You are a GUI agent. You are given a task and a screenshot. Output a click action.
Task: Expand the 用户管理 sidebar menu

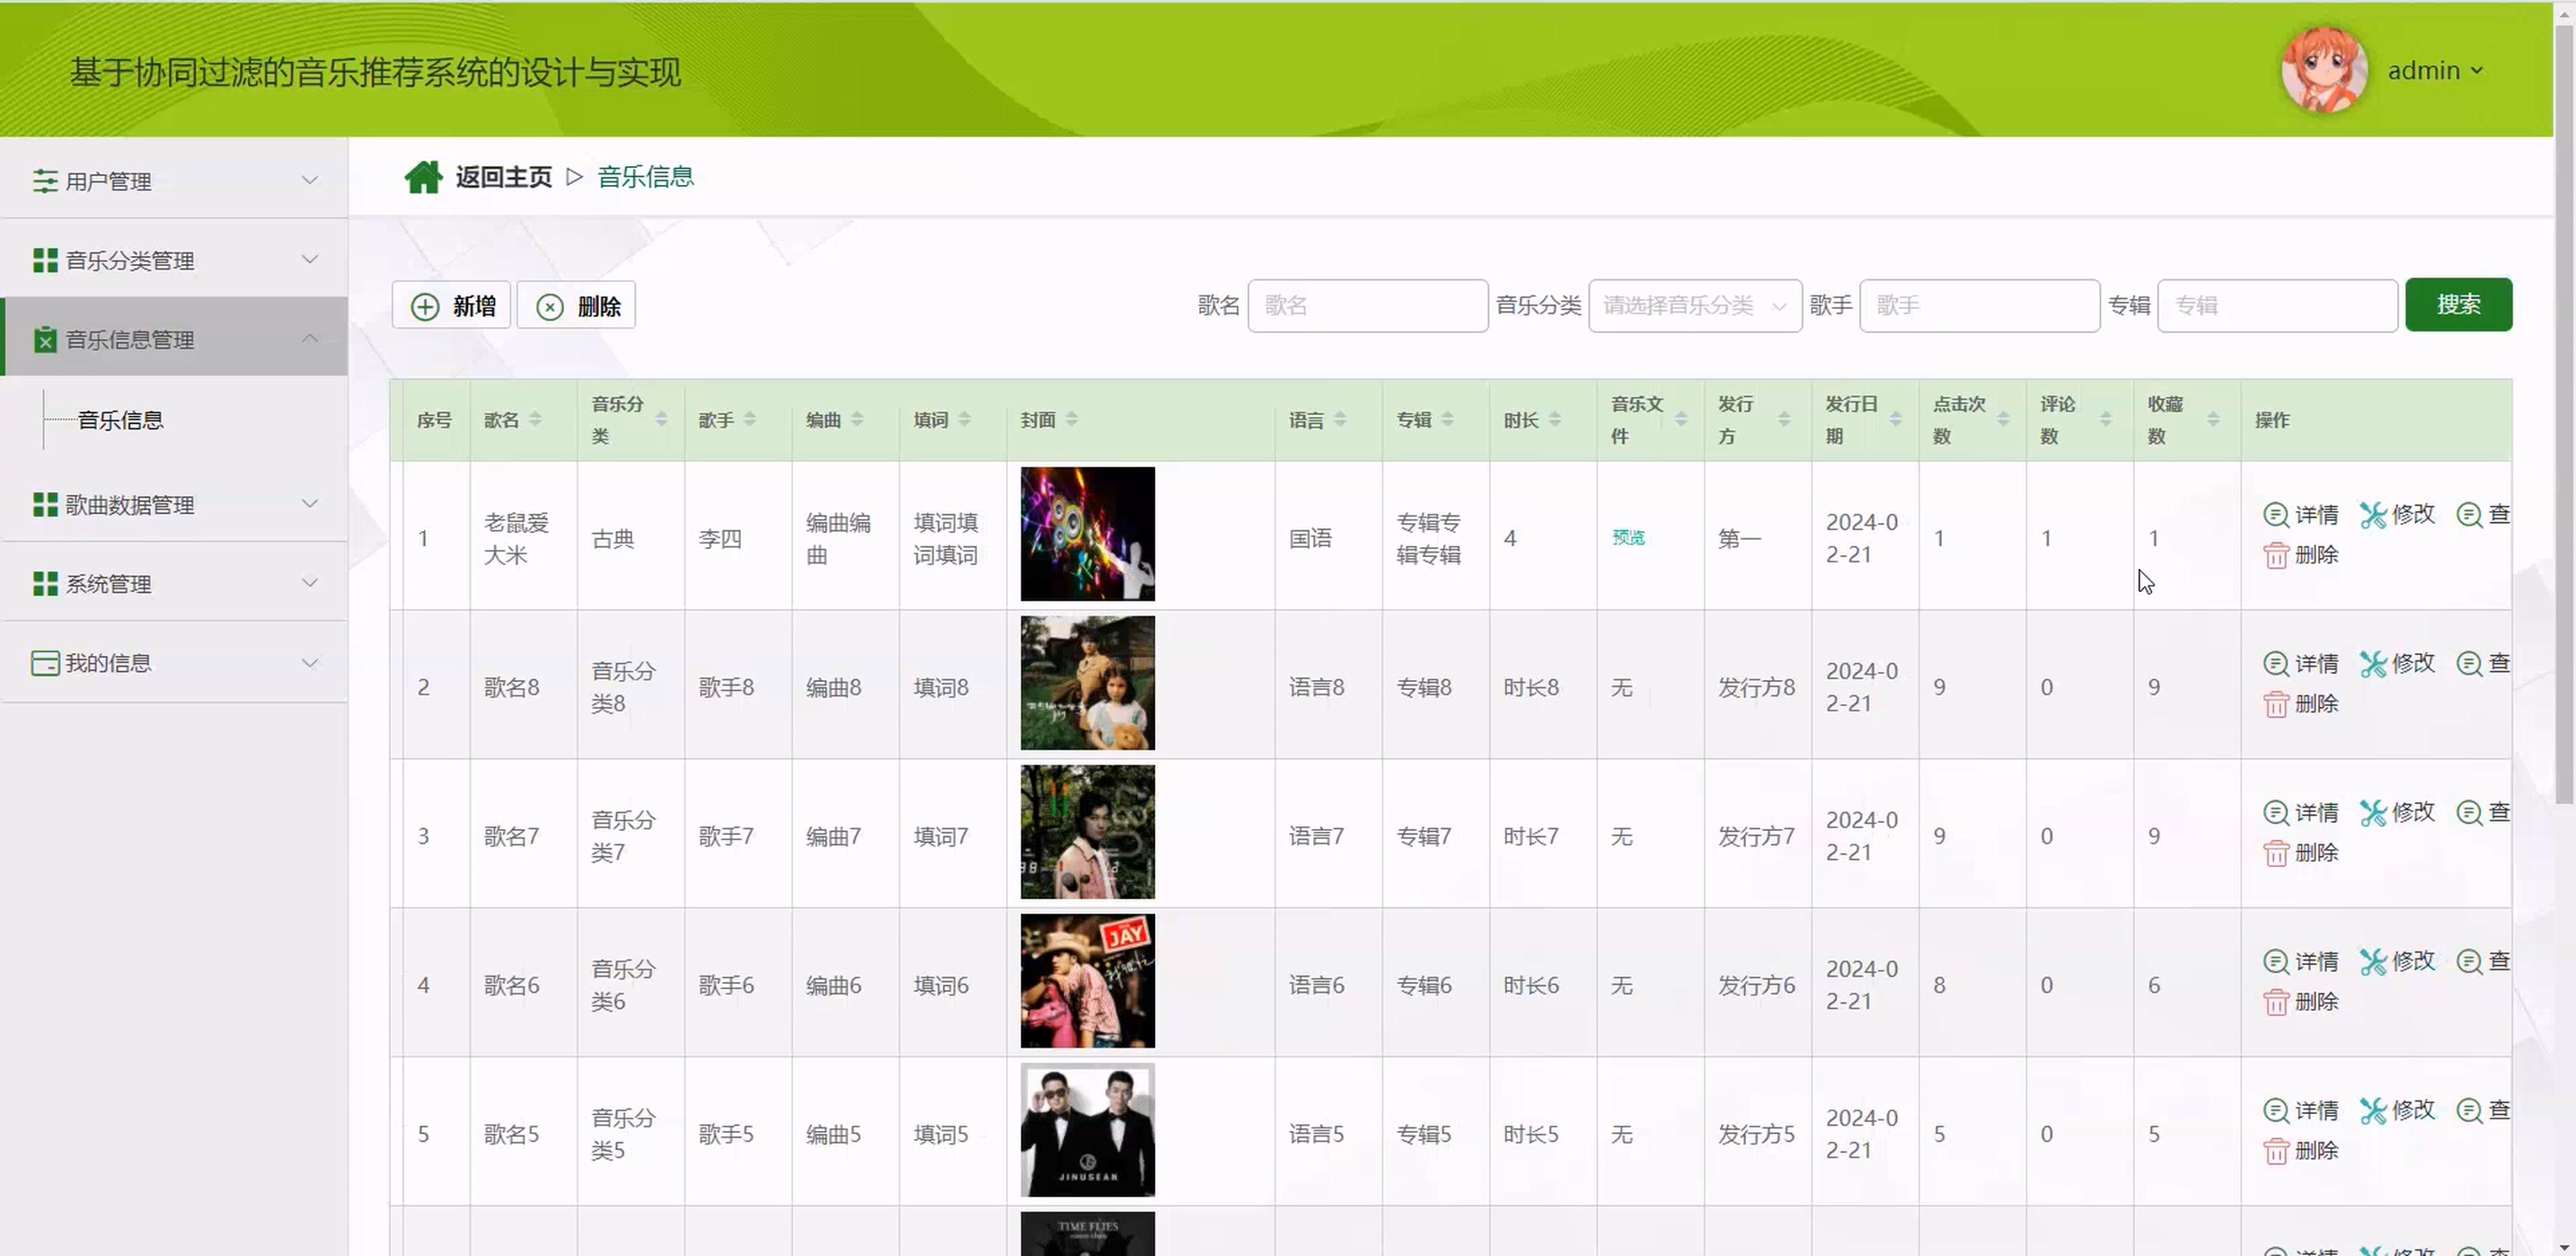coord(175,181)
